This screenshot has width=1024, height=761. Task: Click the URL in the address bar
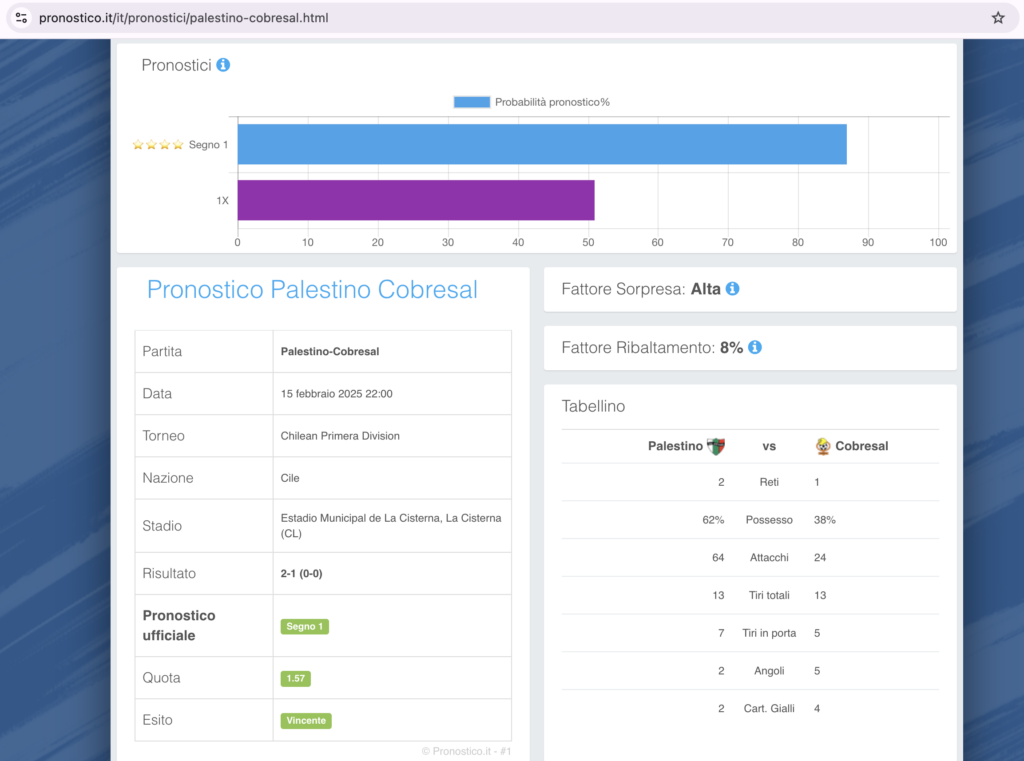pyautogui.click(x=184, y=18)
